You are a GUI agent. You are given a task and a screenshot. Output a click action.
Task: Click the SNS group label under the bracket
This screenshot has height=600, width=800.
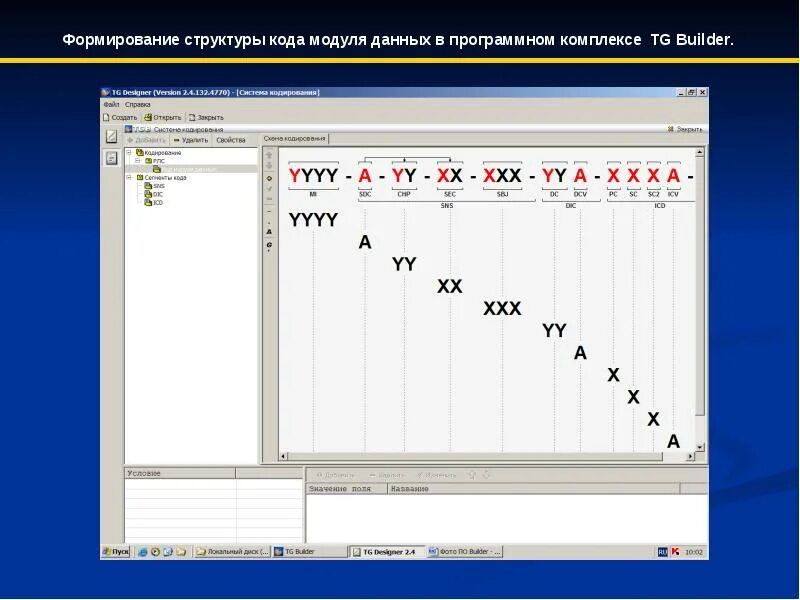[447, 206]
